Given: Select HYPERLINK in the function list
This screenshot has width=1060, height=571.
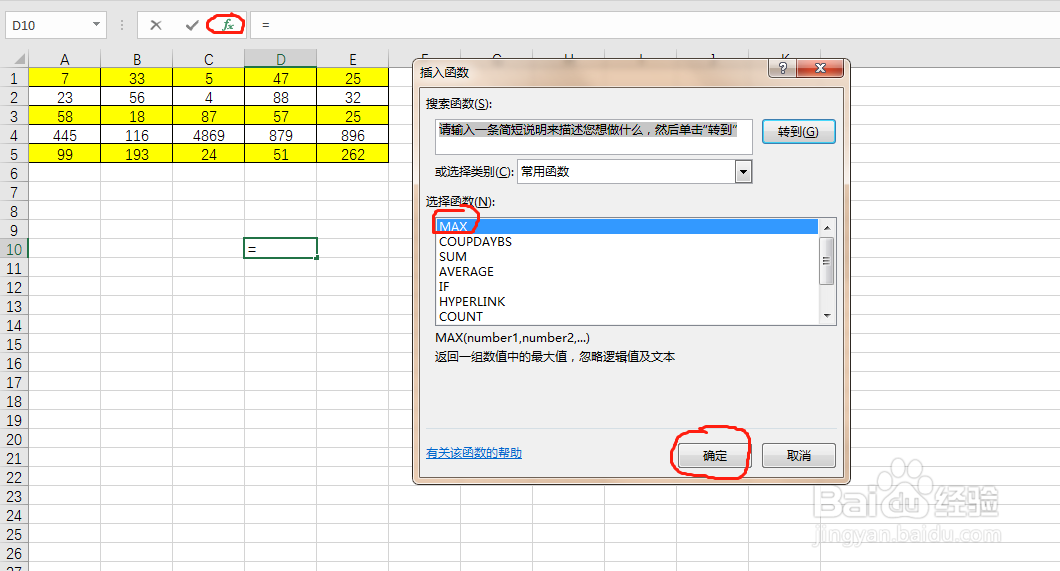Looking at the screenshot, I should (x=627, y=301).
